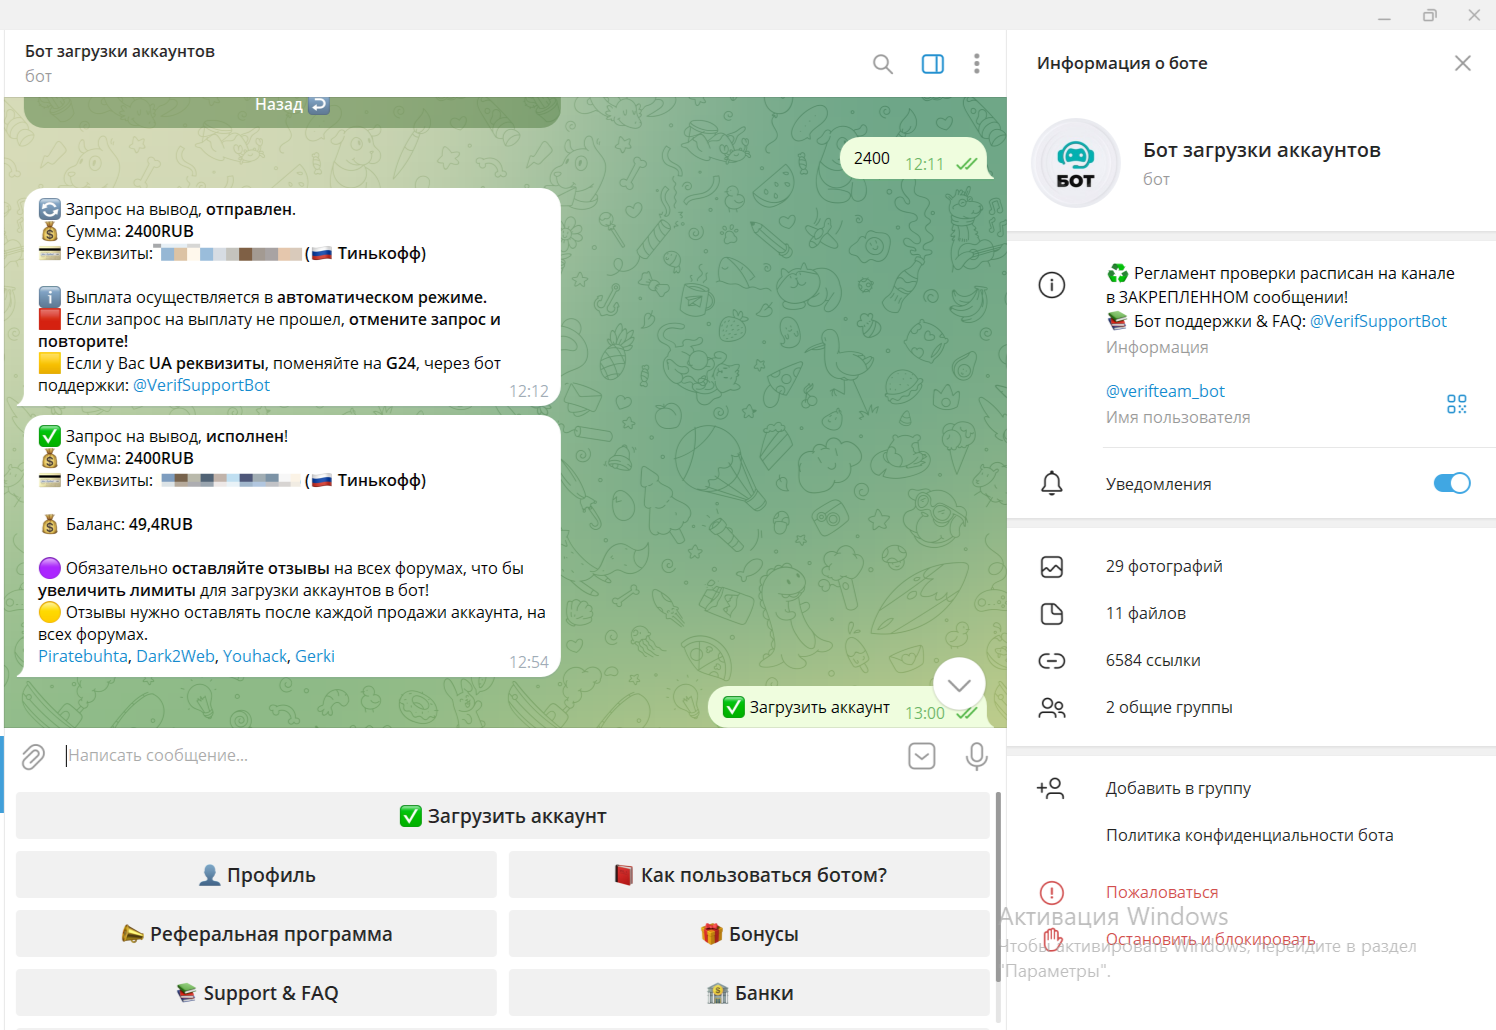
Task: Click the microphone voice message icon
Action: point(976,756)
